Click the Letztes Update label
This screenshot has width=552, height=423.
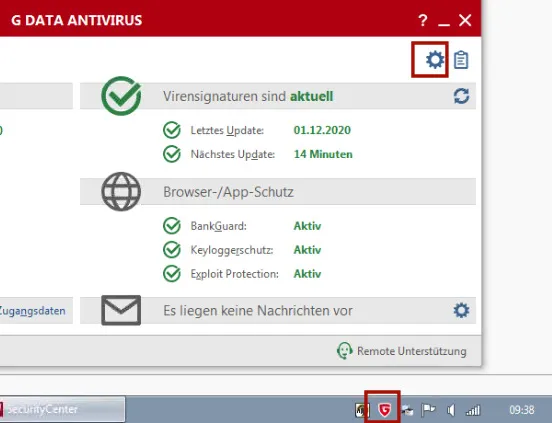(227, 131)
